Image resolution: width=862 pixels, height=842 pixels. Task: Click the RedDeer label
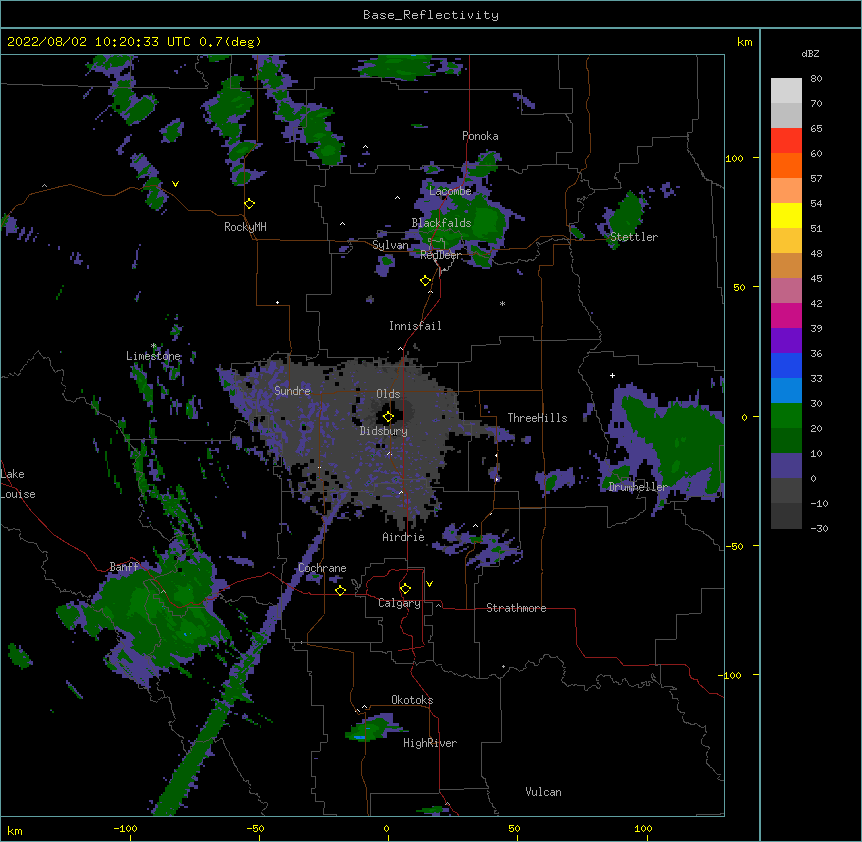click(440, 255)
